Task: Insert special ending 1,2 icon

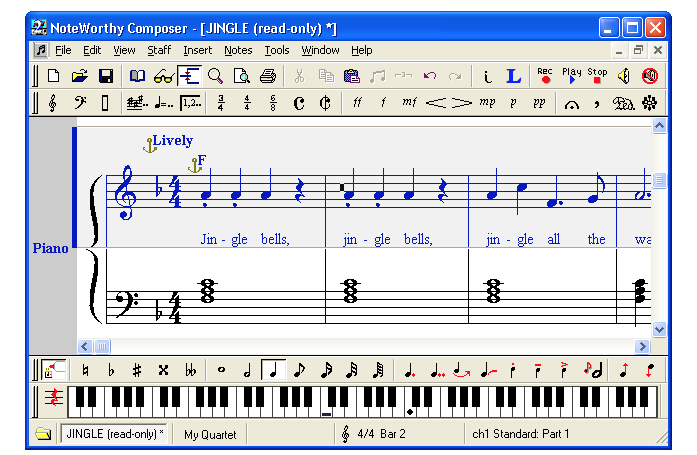Action: point(191,103)
